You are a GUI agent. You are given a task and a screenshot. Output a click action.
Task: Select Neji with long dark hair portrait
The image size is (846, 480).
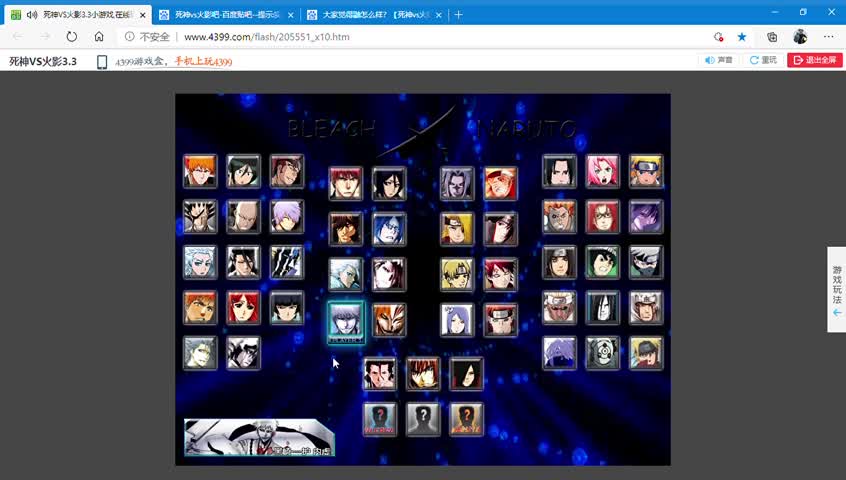tap(560, 262)
